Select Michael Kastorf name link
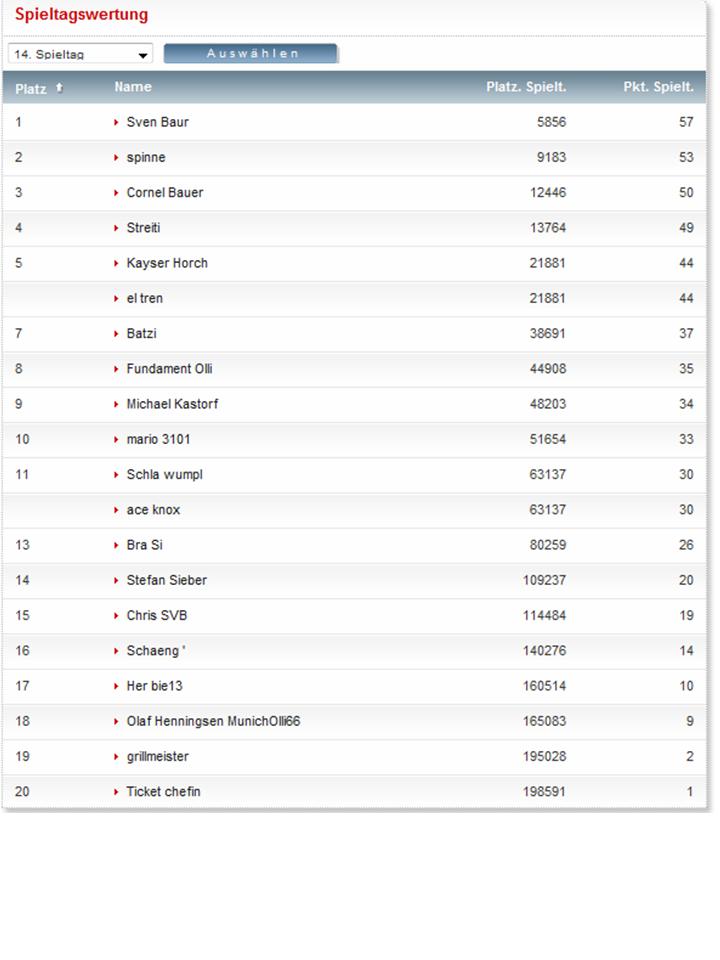Viewport: 720px width, 960px height. (172, 404)
